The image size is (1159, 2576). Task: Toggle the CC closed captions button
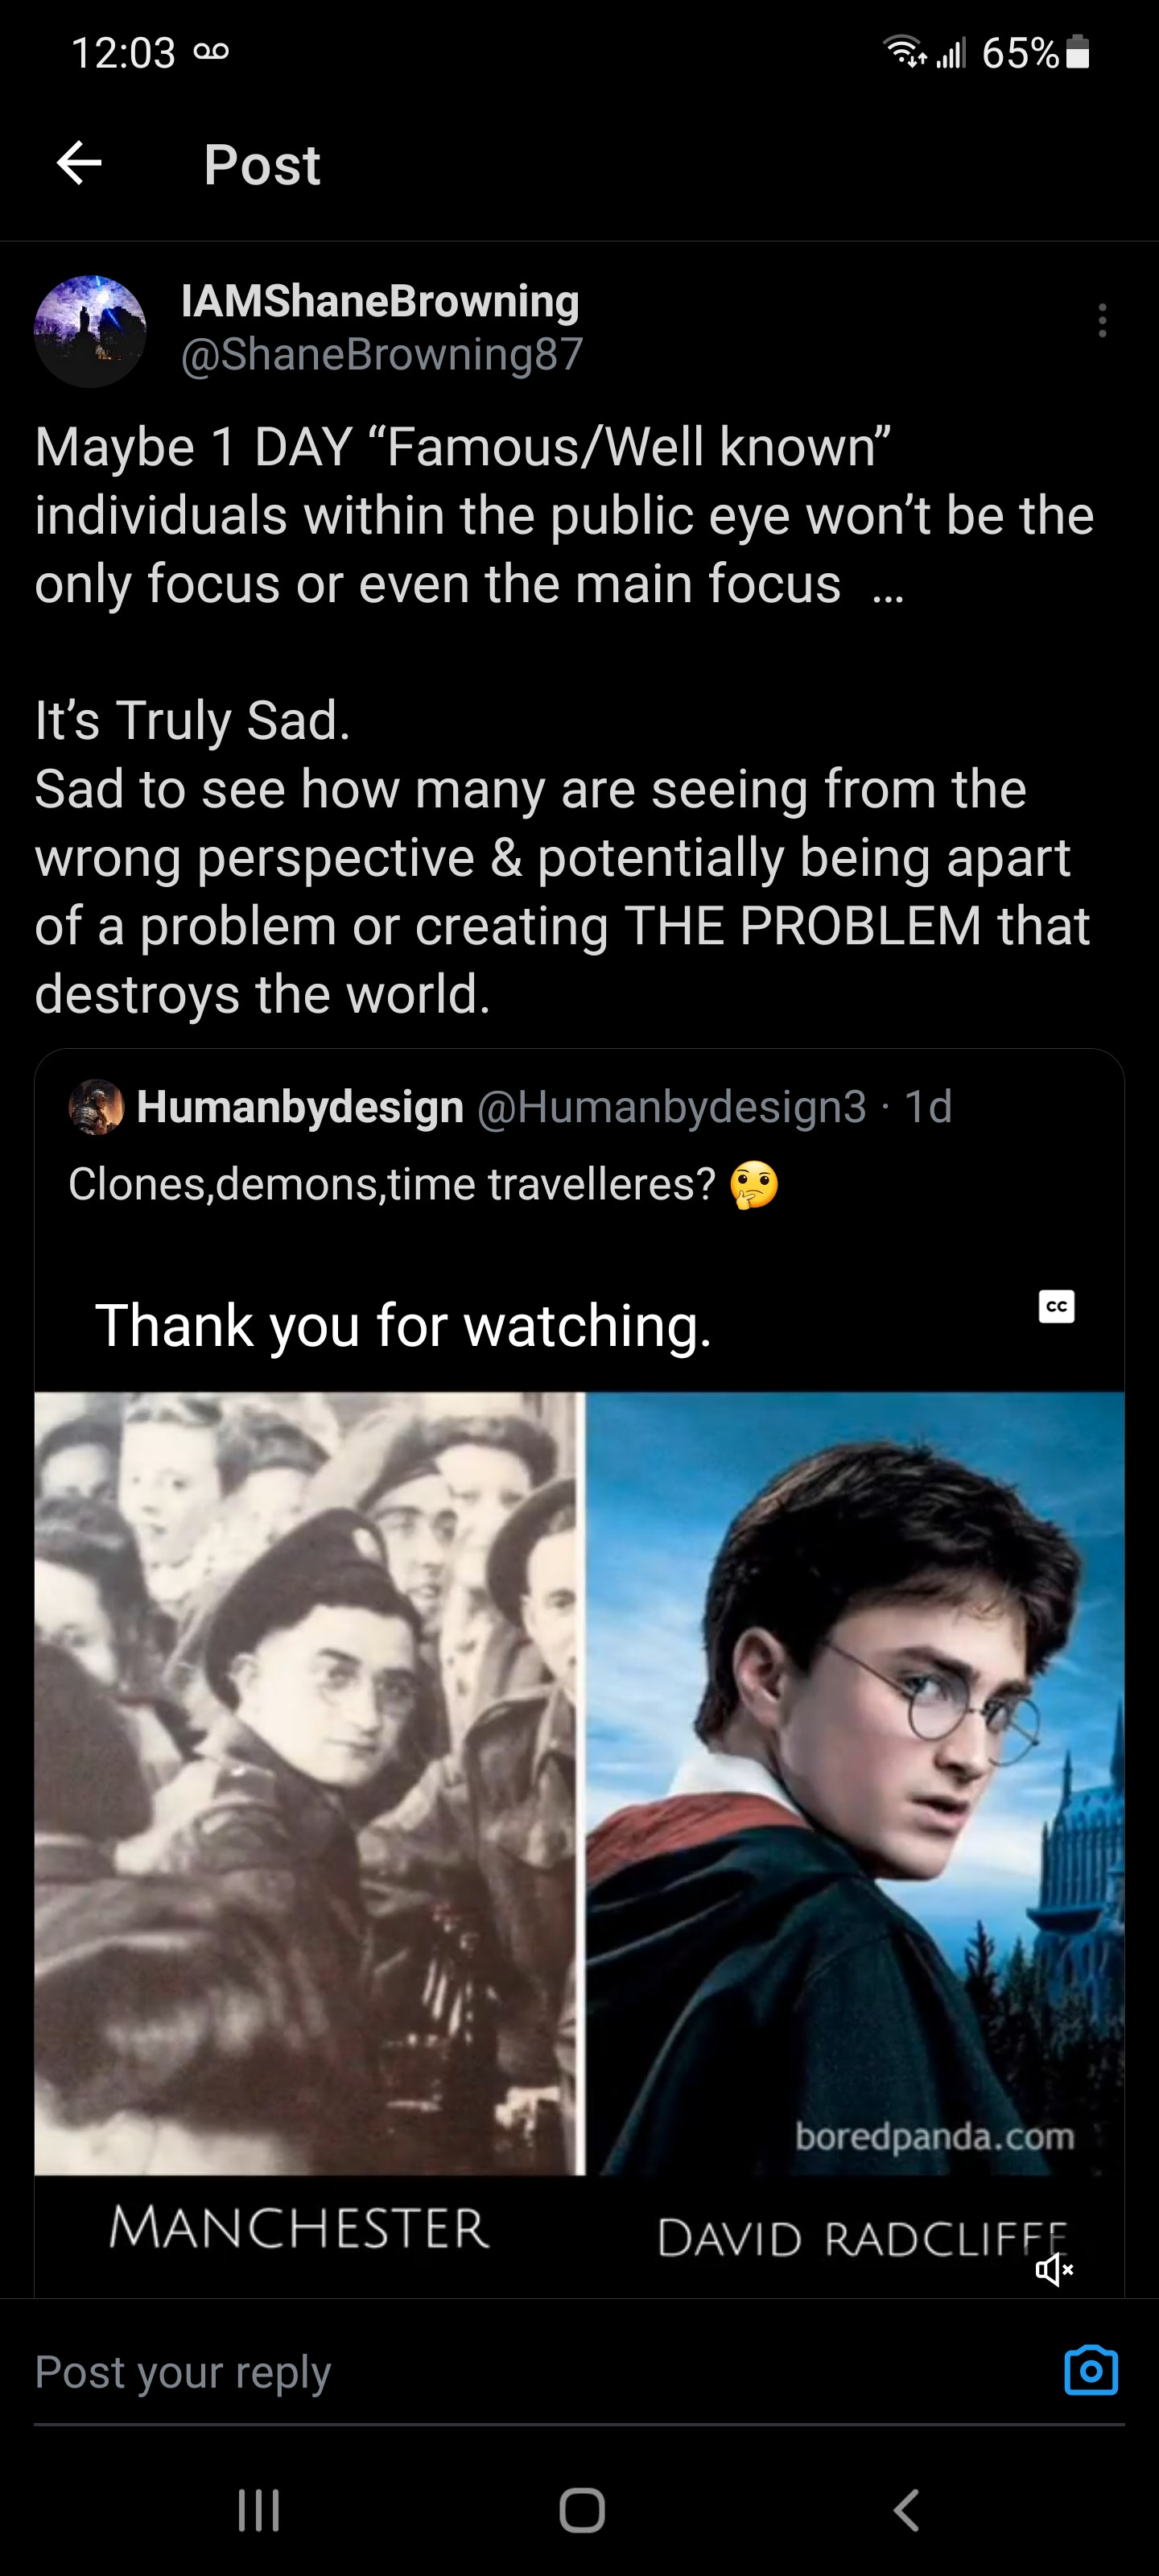click(1057, 1306)
